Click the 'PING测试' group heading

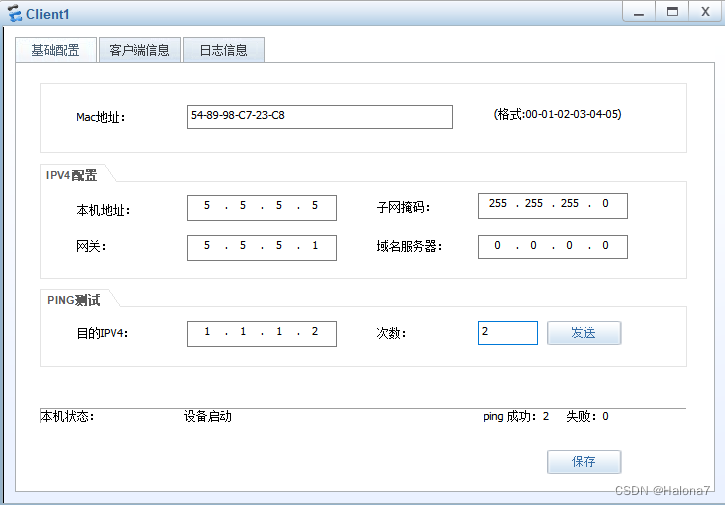(x=74, y=300)
